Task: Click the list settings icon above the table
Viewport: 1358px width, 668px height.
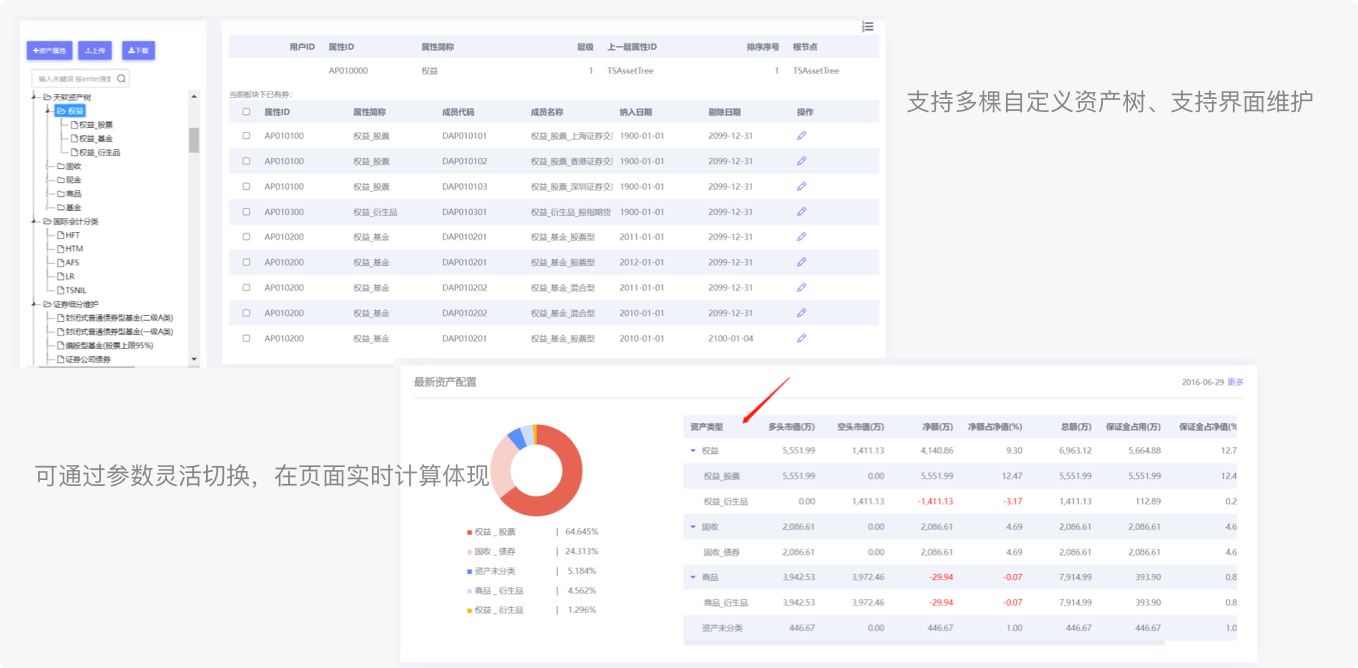Action: (x=868, y=26)
